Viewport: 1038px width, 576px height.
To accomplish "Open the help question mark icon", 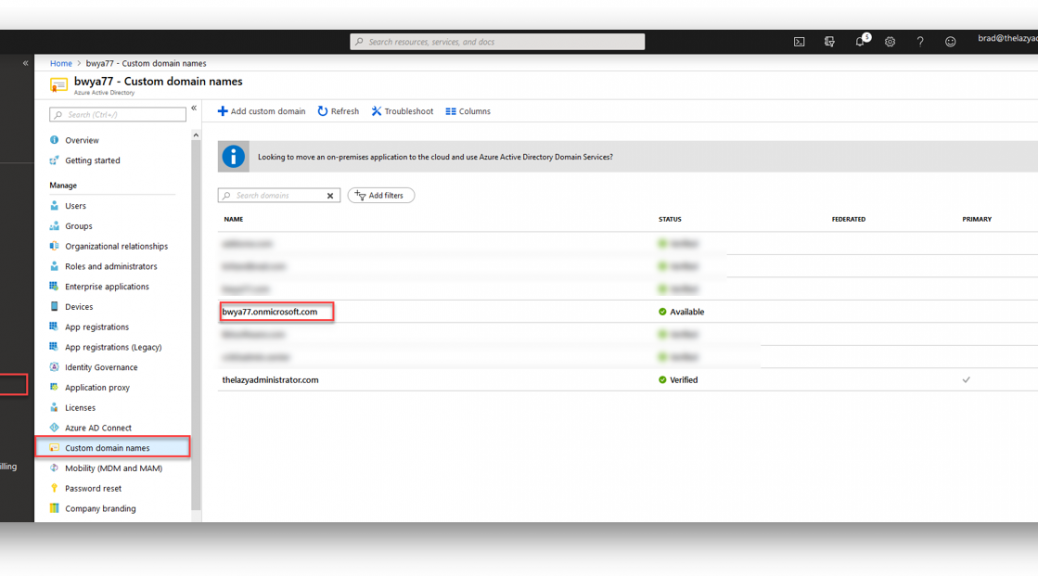I will (920, 42).
